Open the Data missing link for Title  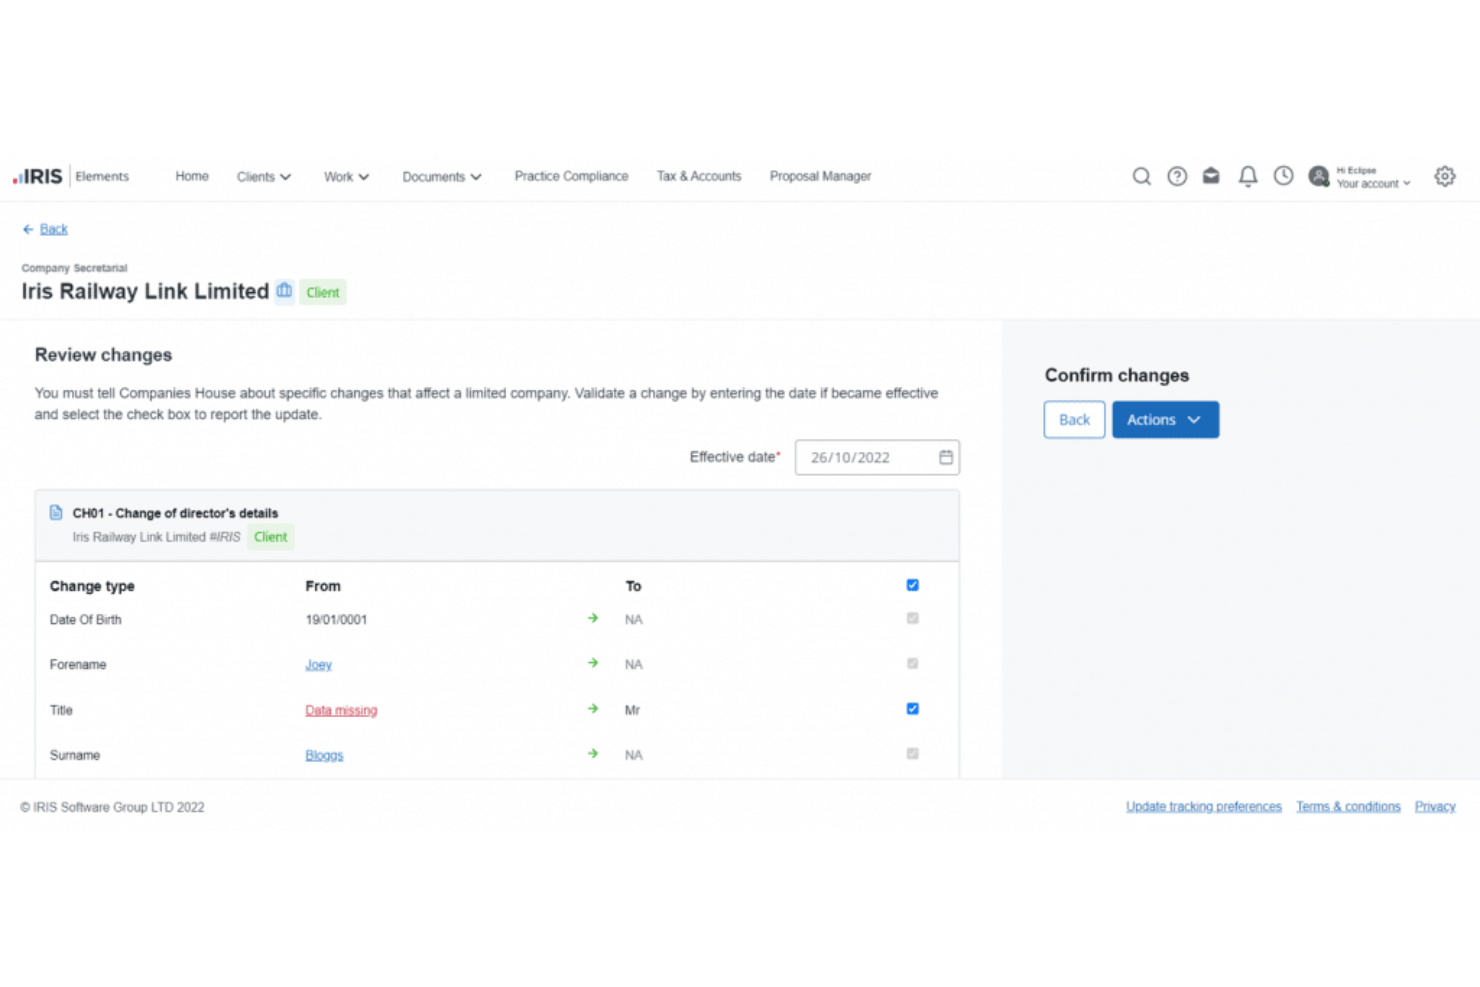tap(341, 710)
